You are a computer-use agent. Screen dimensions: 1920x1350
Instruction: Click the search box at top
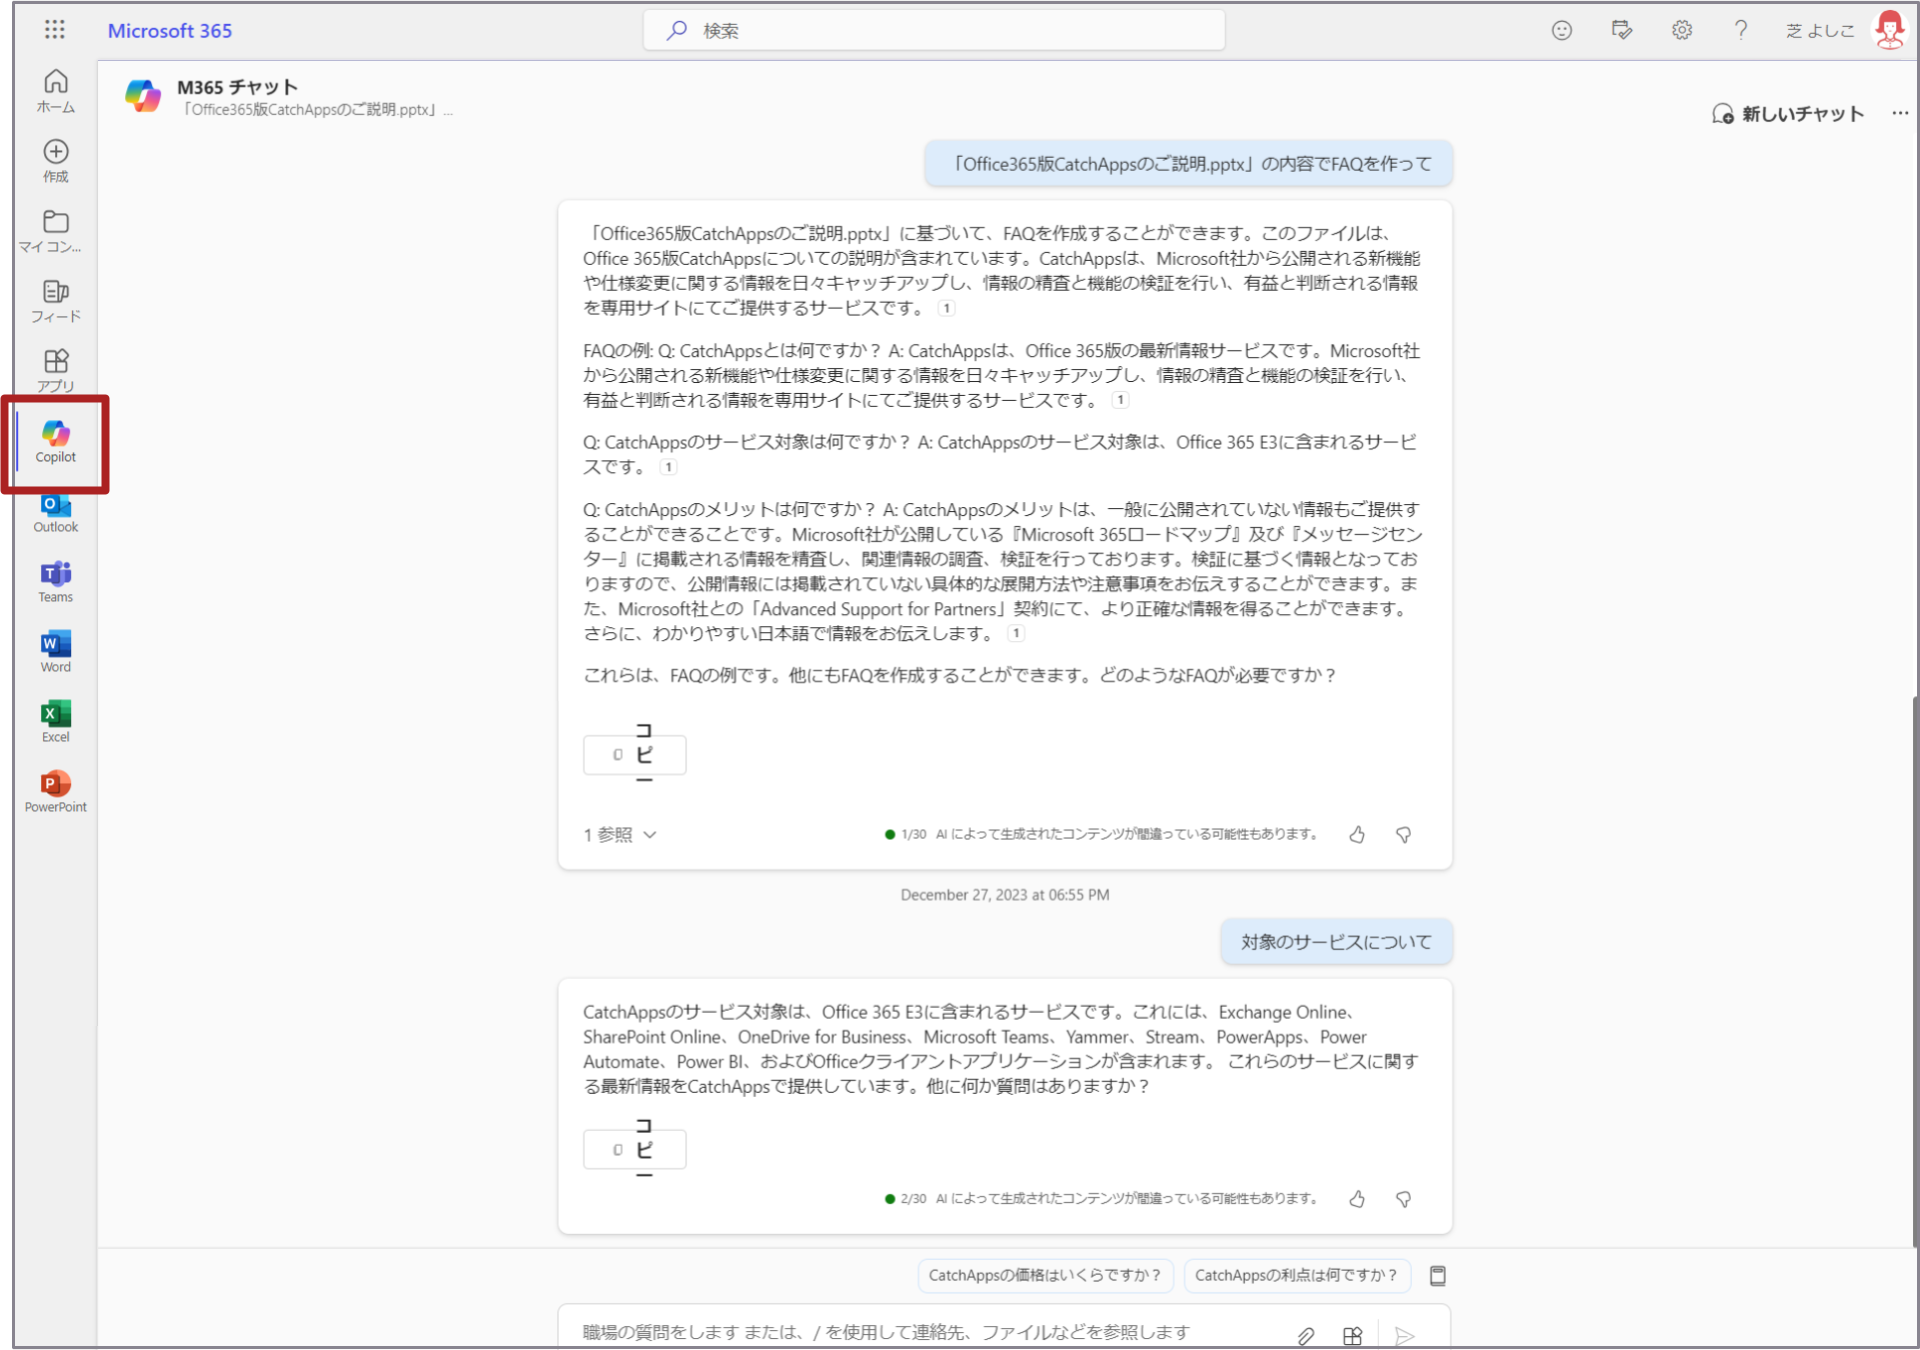934,30
